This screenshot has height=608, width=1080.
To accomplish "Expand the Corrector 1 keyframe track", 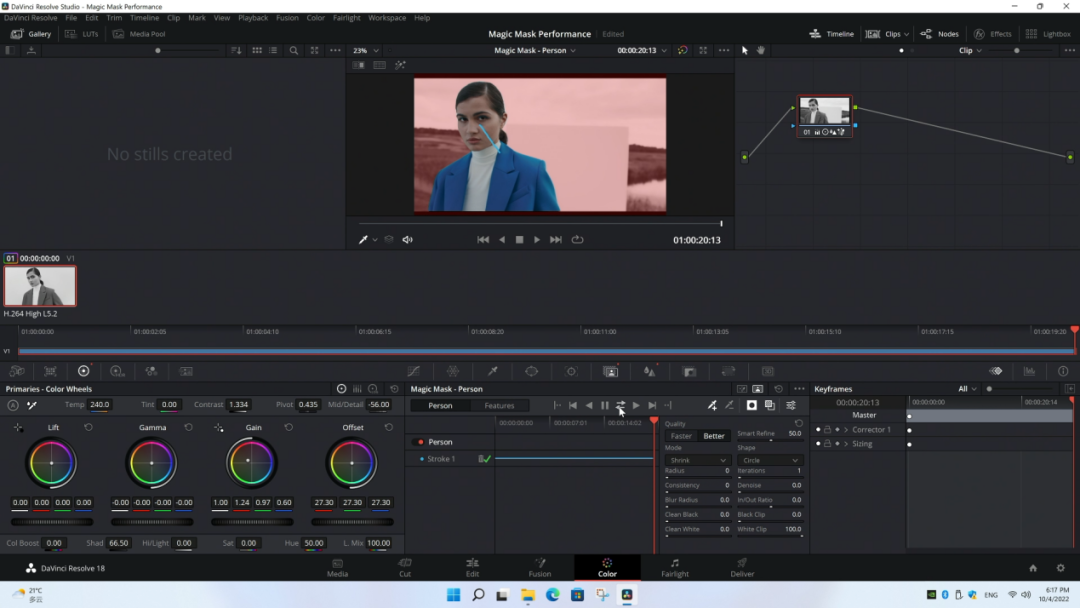I will [x=846, y=430].
